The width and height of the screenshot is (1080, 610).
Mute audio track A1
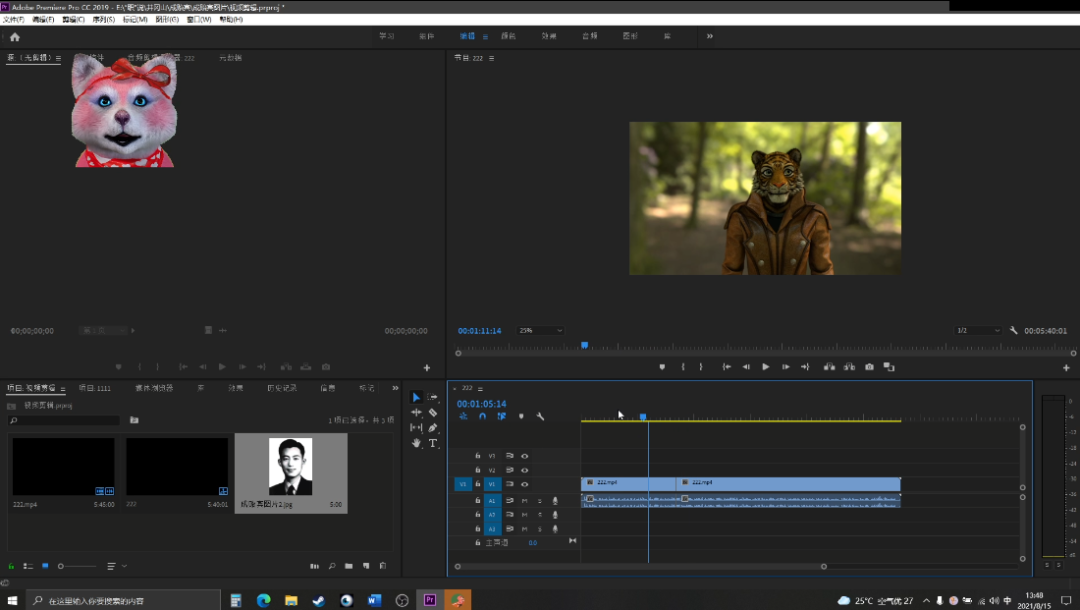pos(524,500)
